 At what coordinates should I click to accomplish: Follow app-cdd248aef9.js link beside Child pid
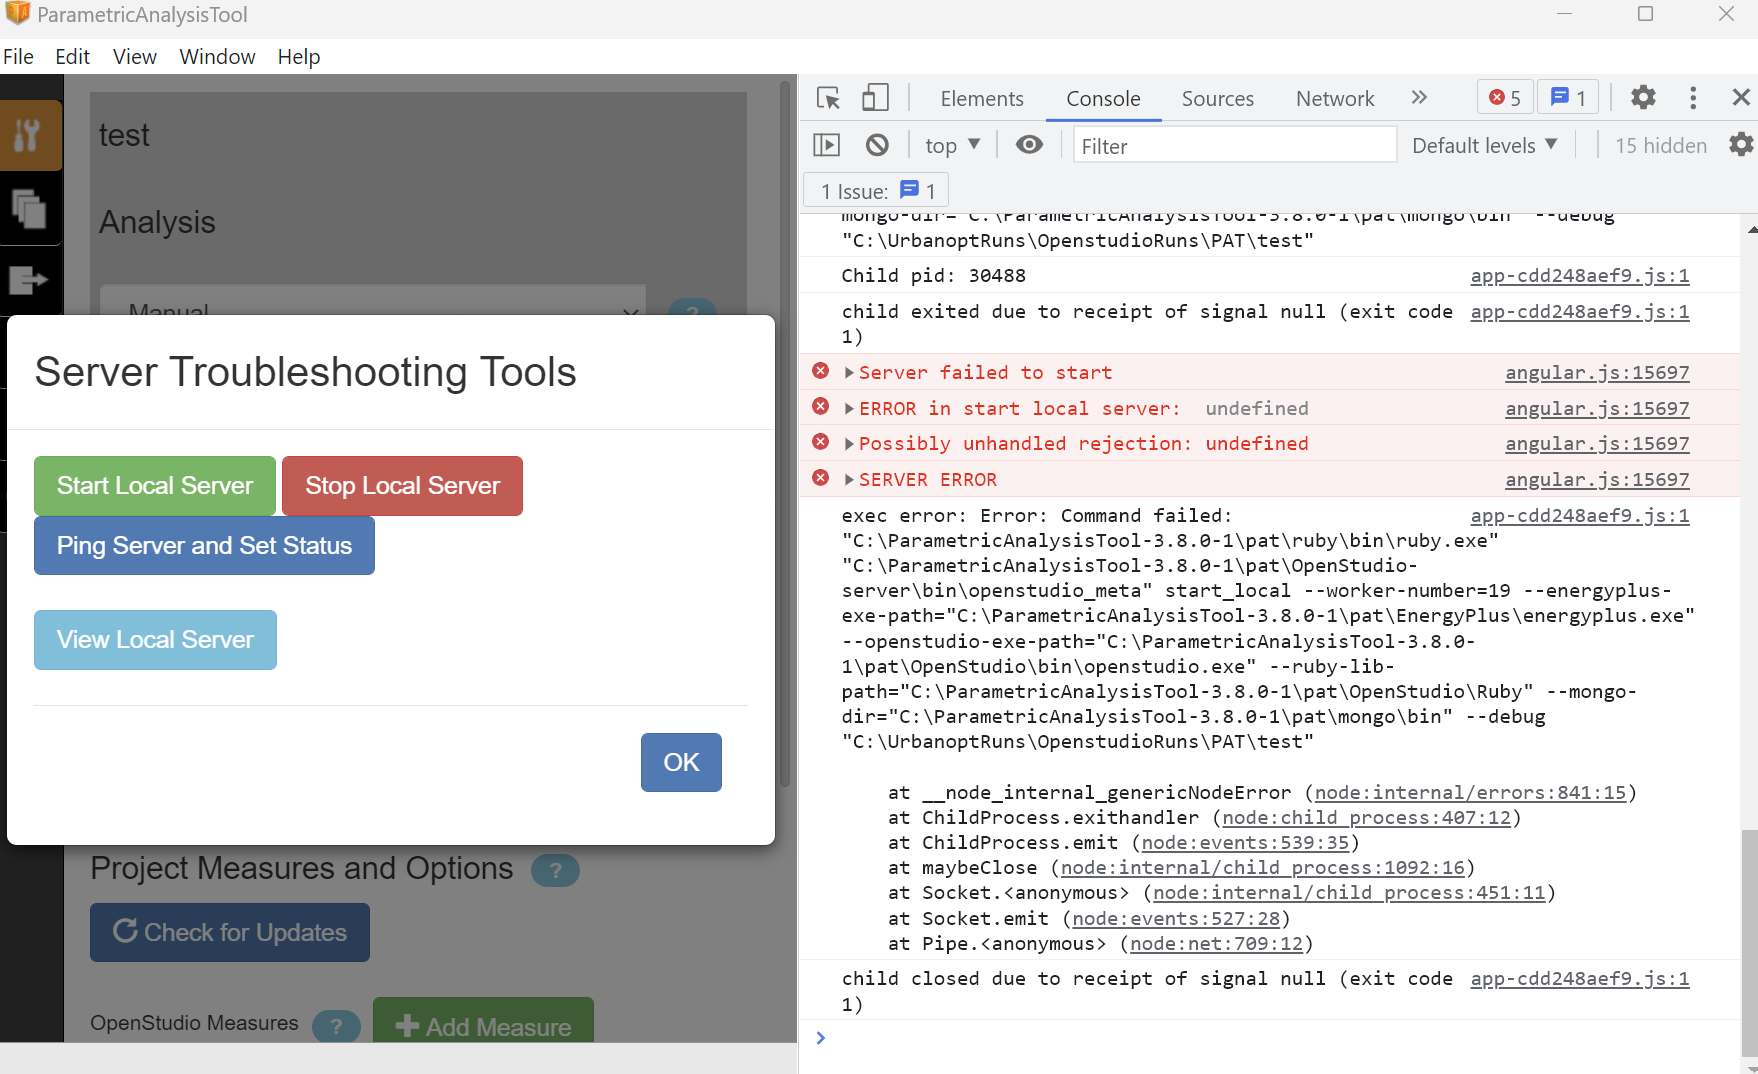pyautogui.click(x=1579, y=275)
